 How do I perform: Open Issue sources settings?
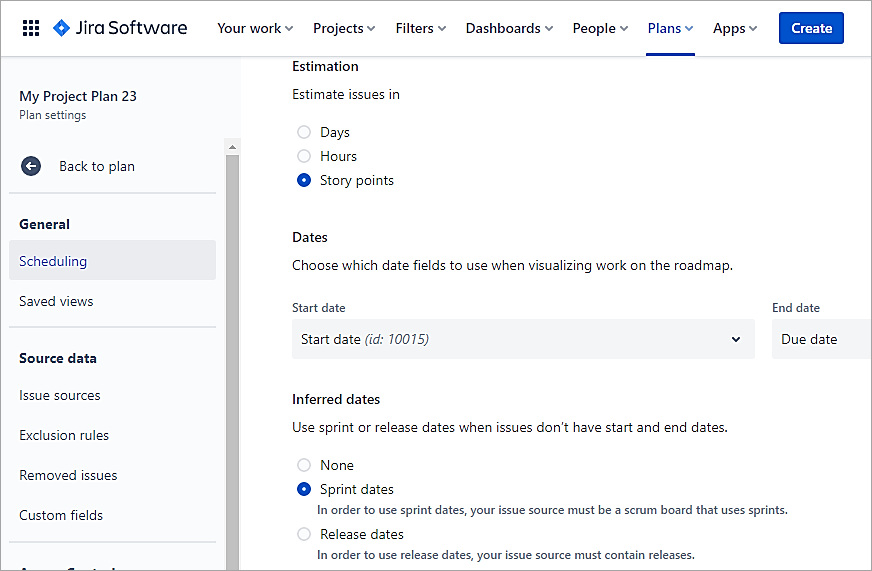pos(60,395)
